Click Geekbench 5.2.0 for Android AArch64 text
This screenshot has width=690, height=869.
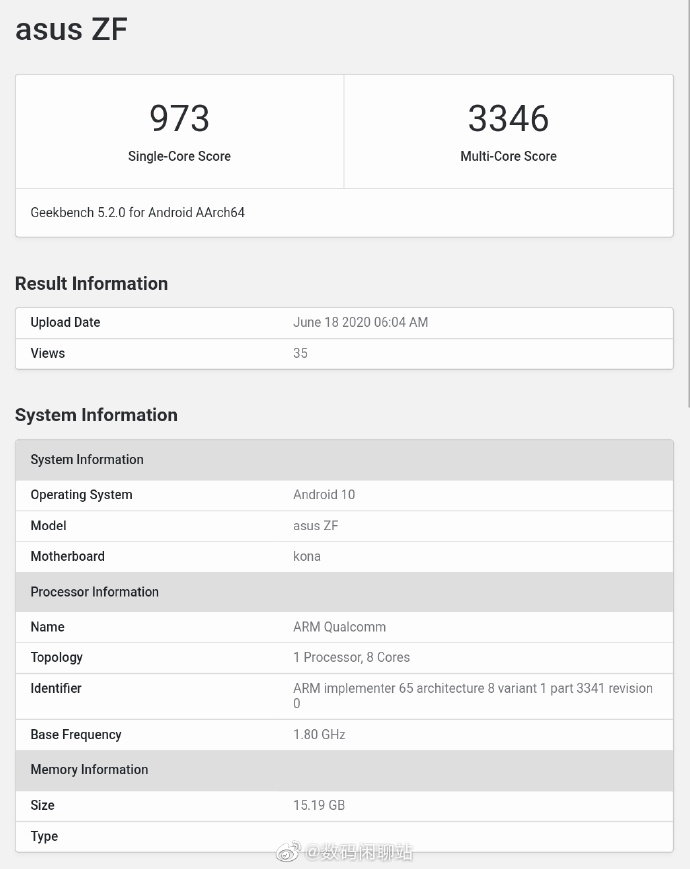point(138,213)
